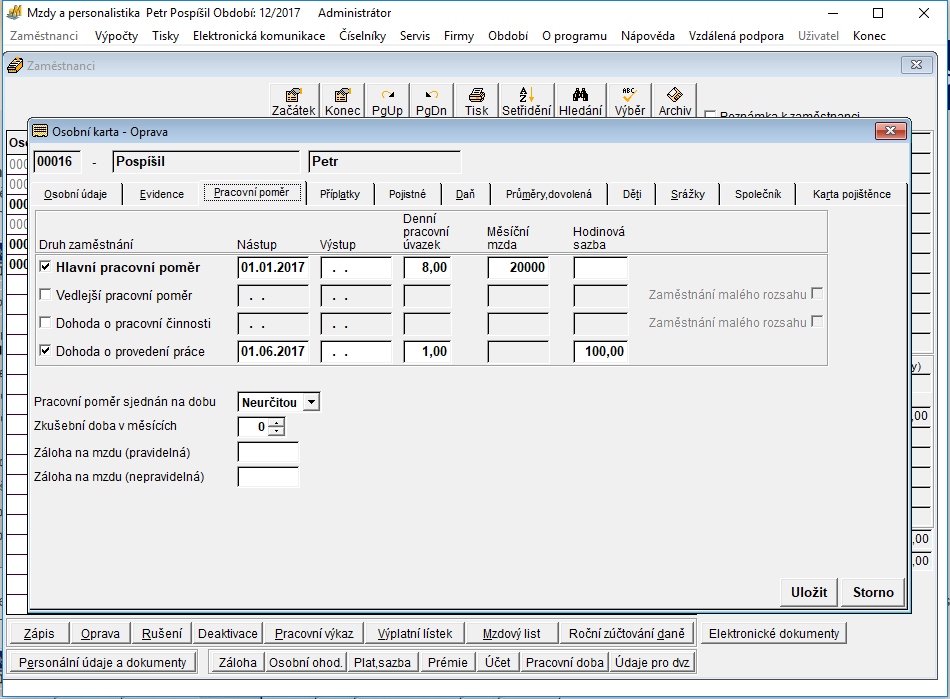
Task: Open Výplatní lístek
Action: pos(415,634)
